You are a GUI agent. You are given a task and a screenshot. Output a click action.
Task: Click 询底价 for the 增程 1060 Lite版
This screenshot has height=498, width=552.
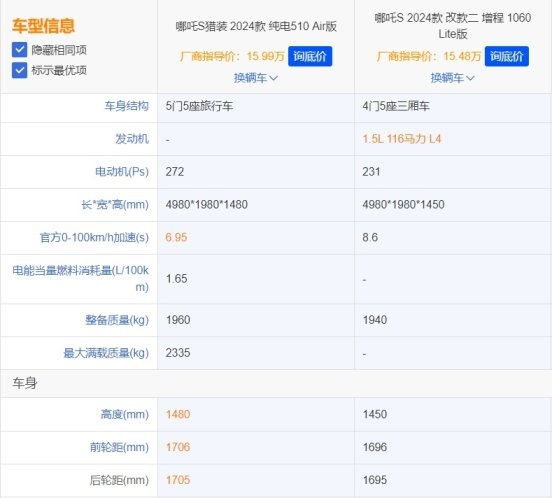click(x=507, y=56)
